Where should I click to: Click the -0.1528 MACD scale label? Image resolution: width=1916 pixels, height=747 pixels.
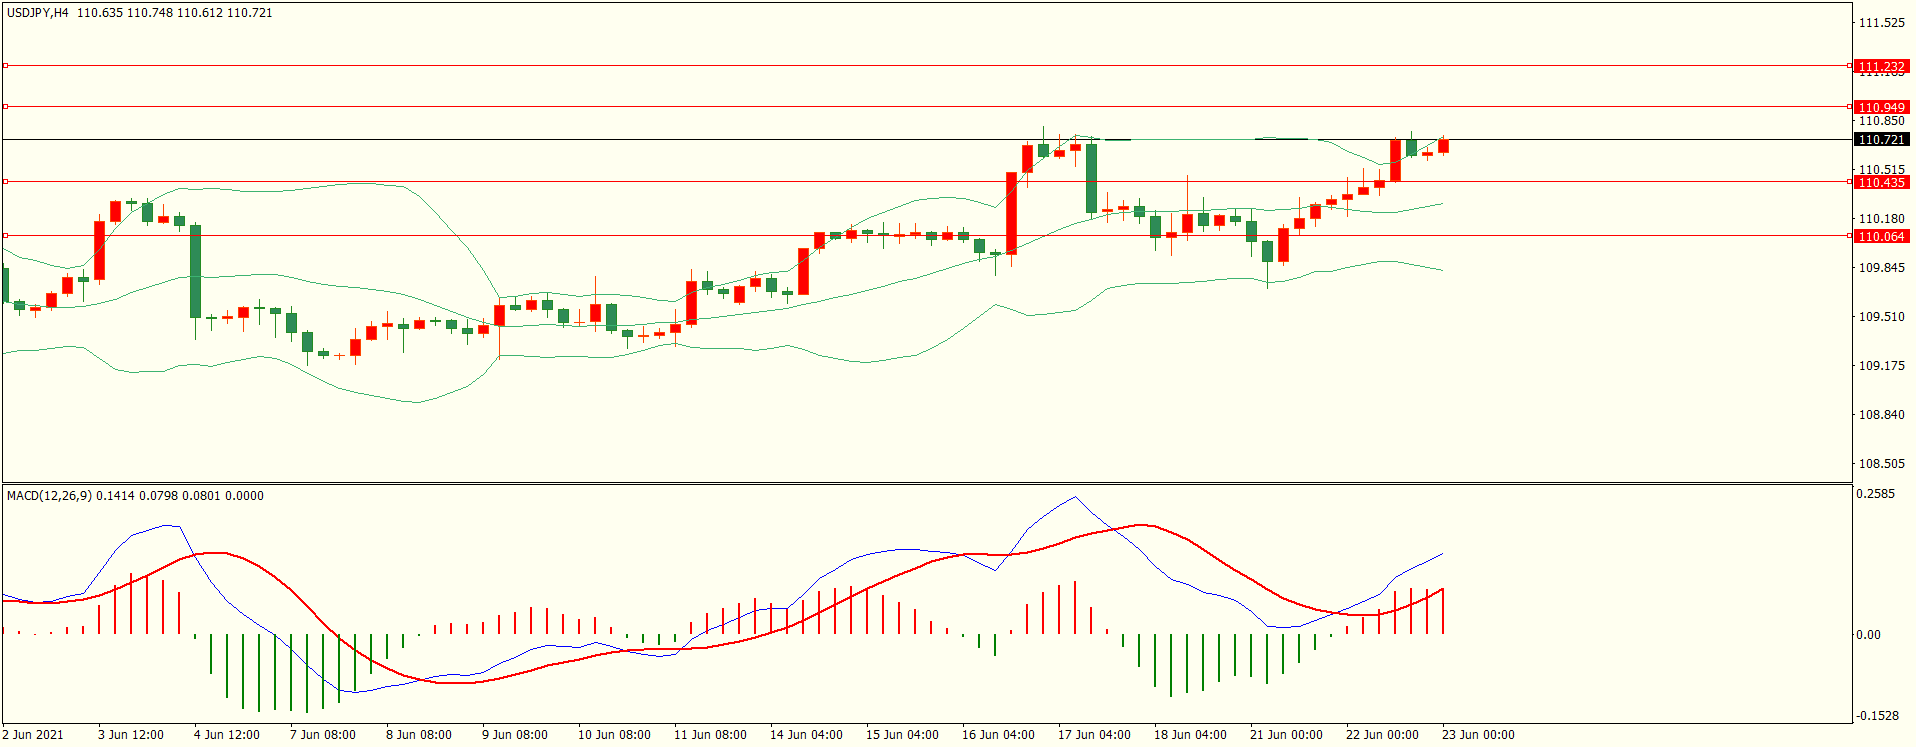(1876, 716)
